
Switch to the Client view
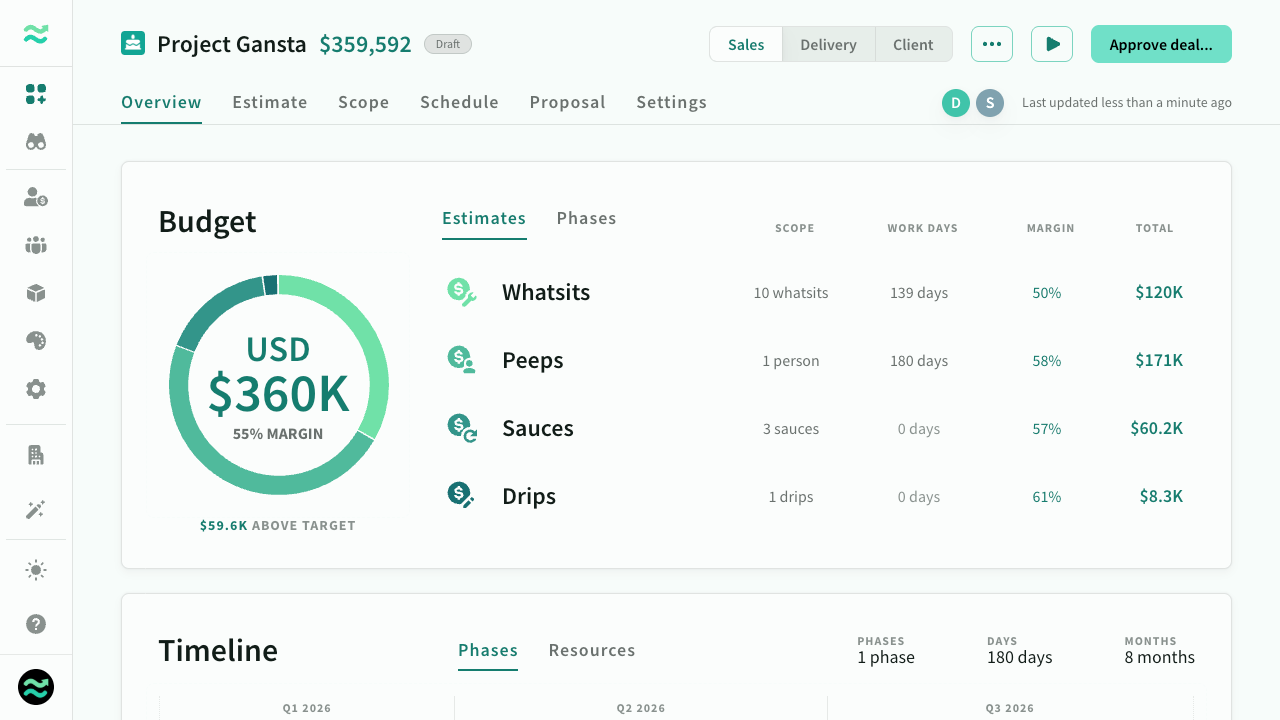pos(913,45)
